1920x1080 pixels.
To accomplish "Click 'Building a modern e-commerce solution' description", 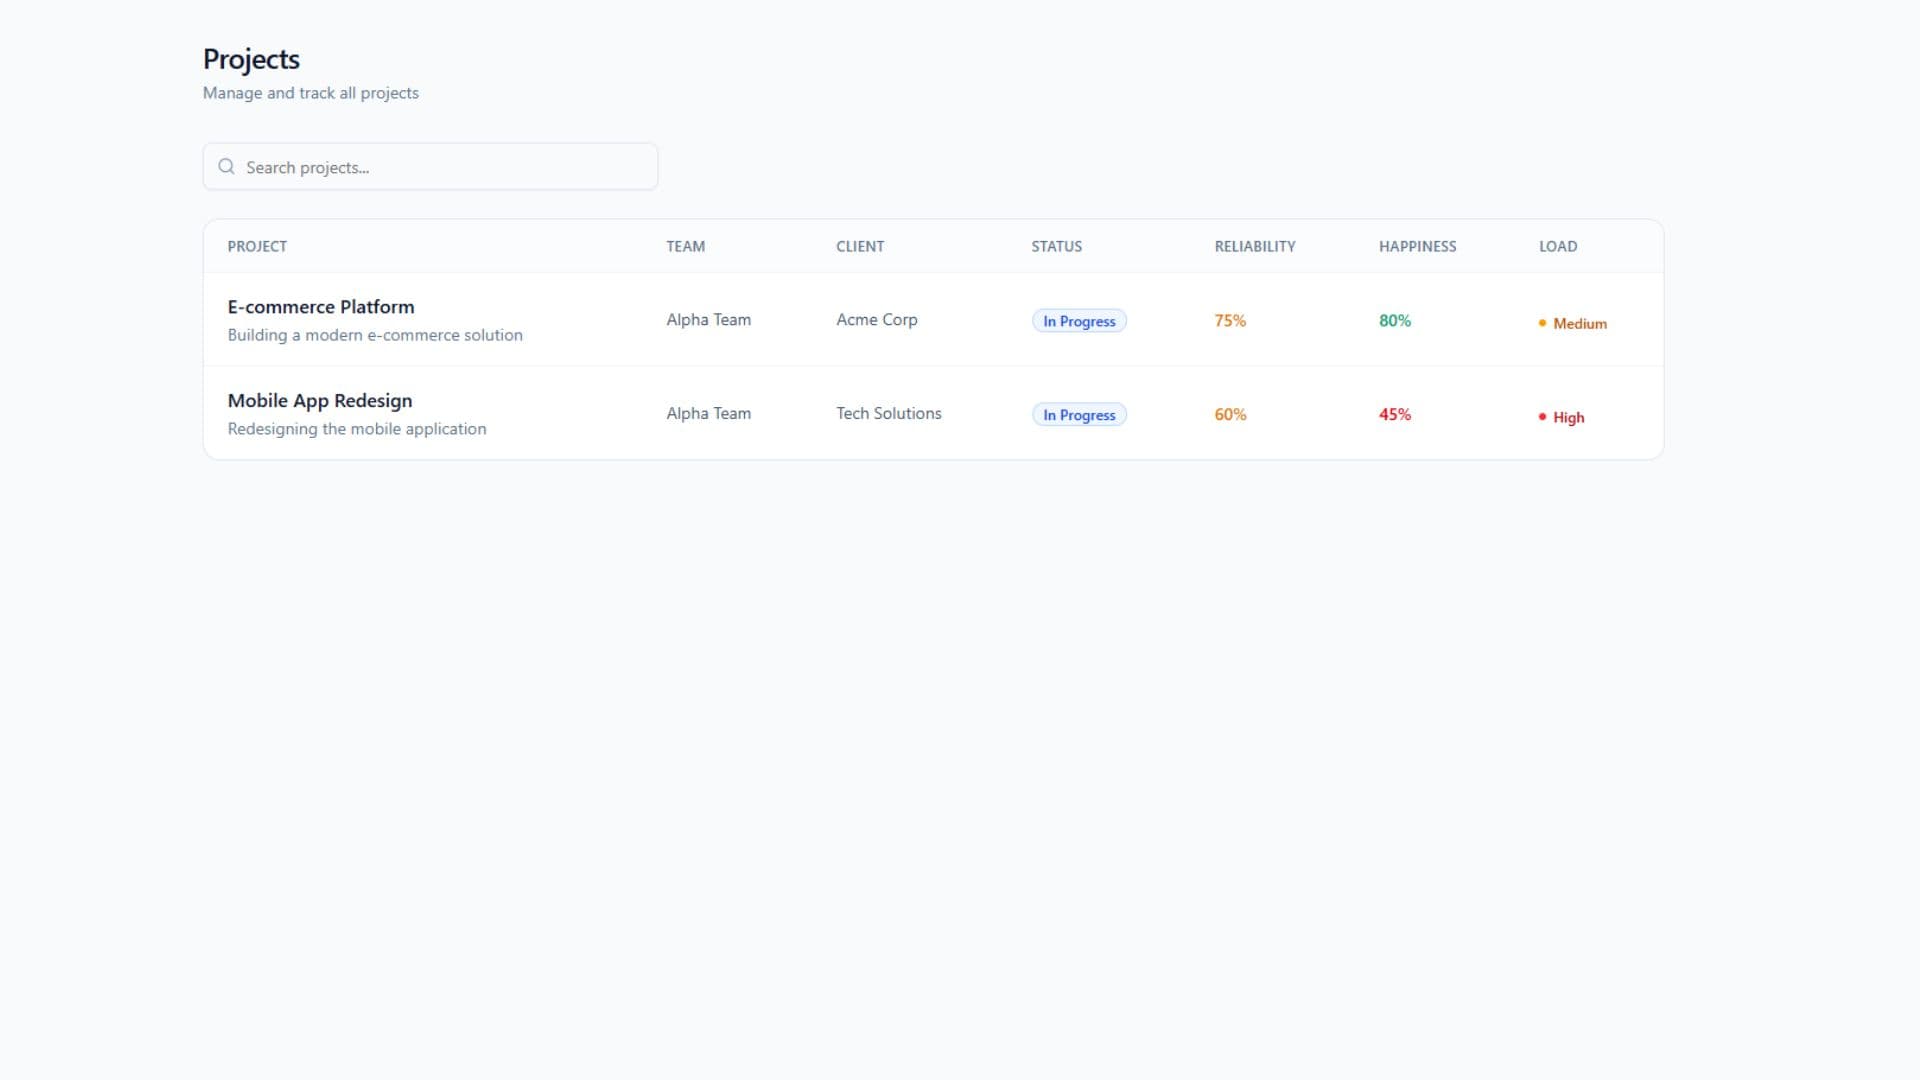I will click(x=375, y=336).
